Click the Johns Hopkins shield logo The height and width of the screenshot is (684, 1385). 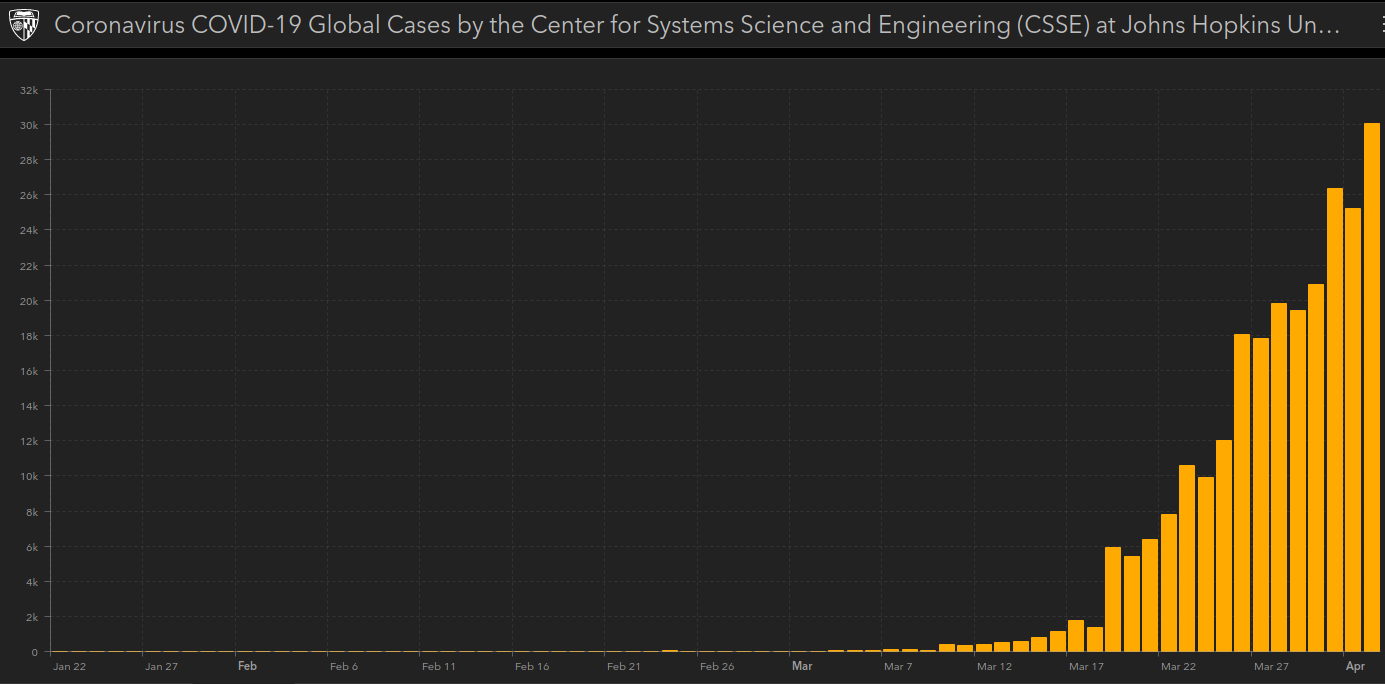[24, 26]
